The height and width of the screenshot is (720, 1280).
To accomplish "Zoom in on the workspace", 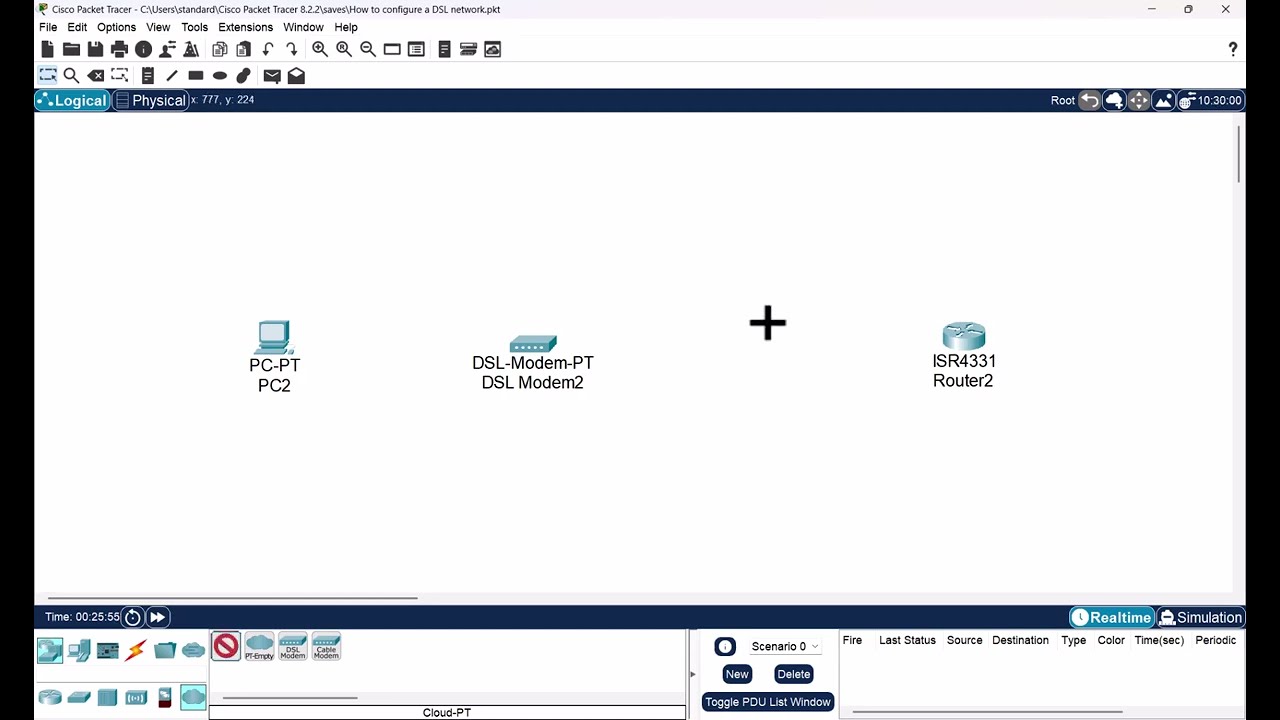I will (320, 49).
